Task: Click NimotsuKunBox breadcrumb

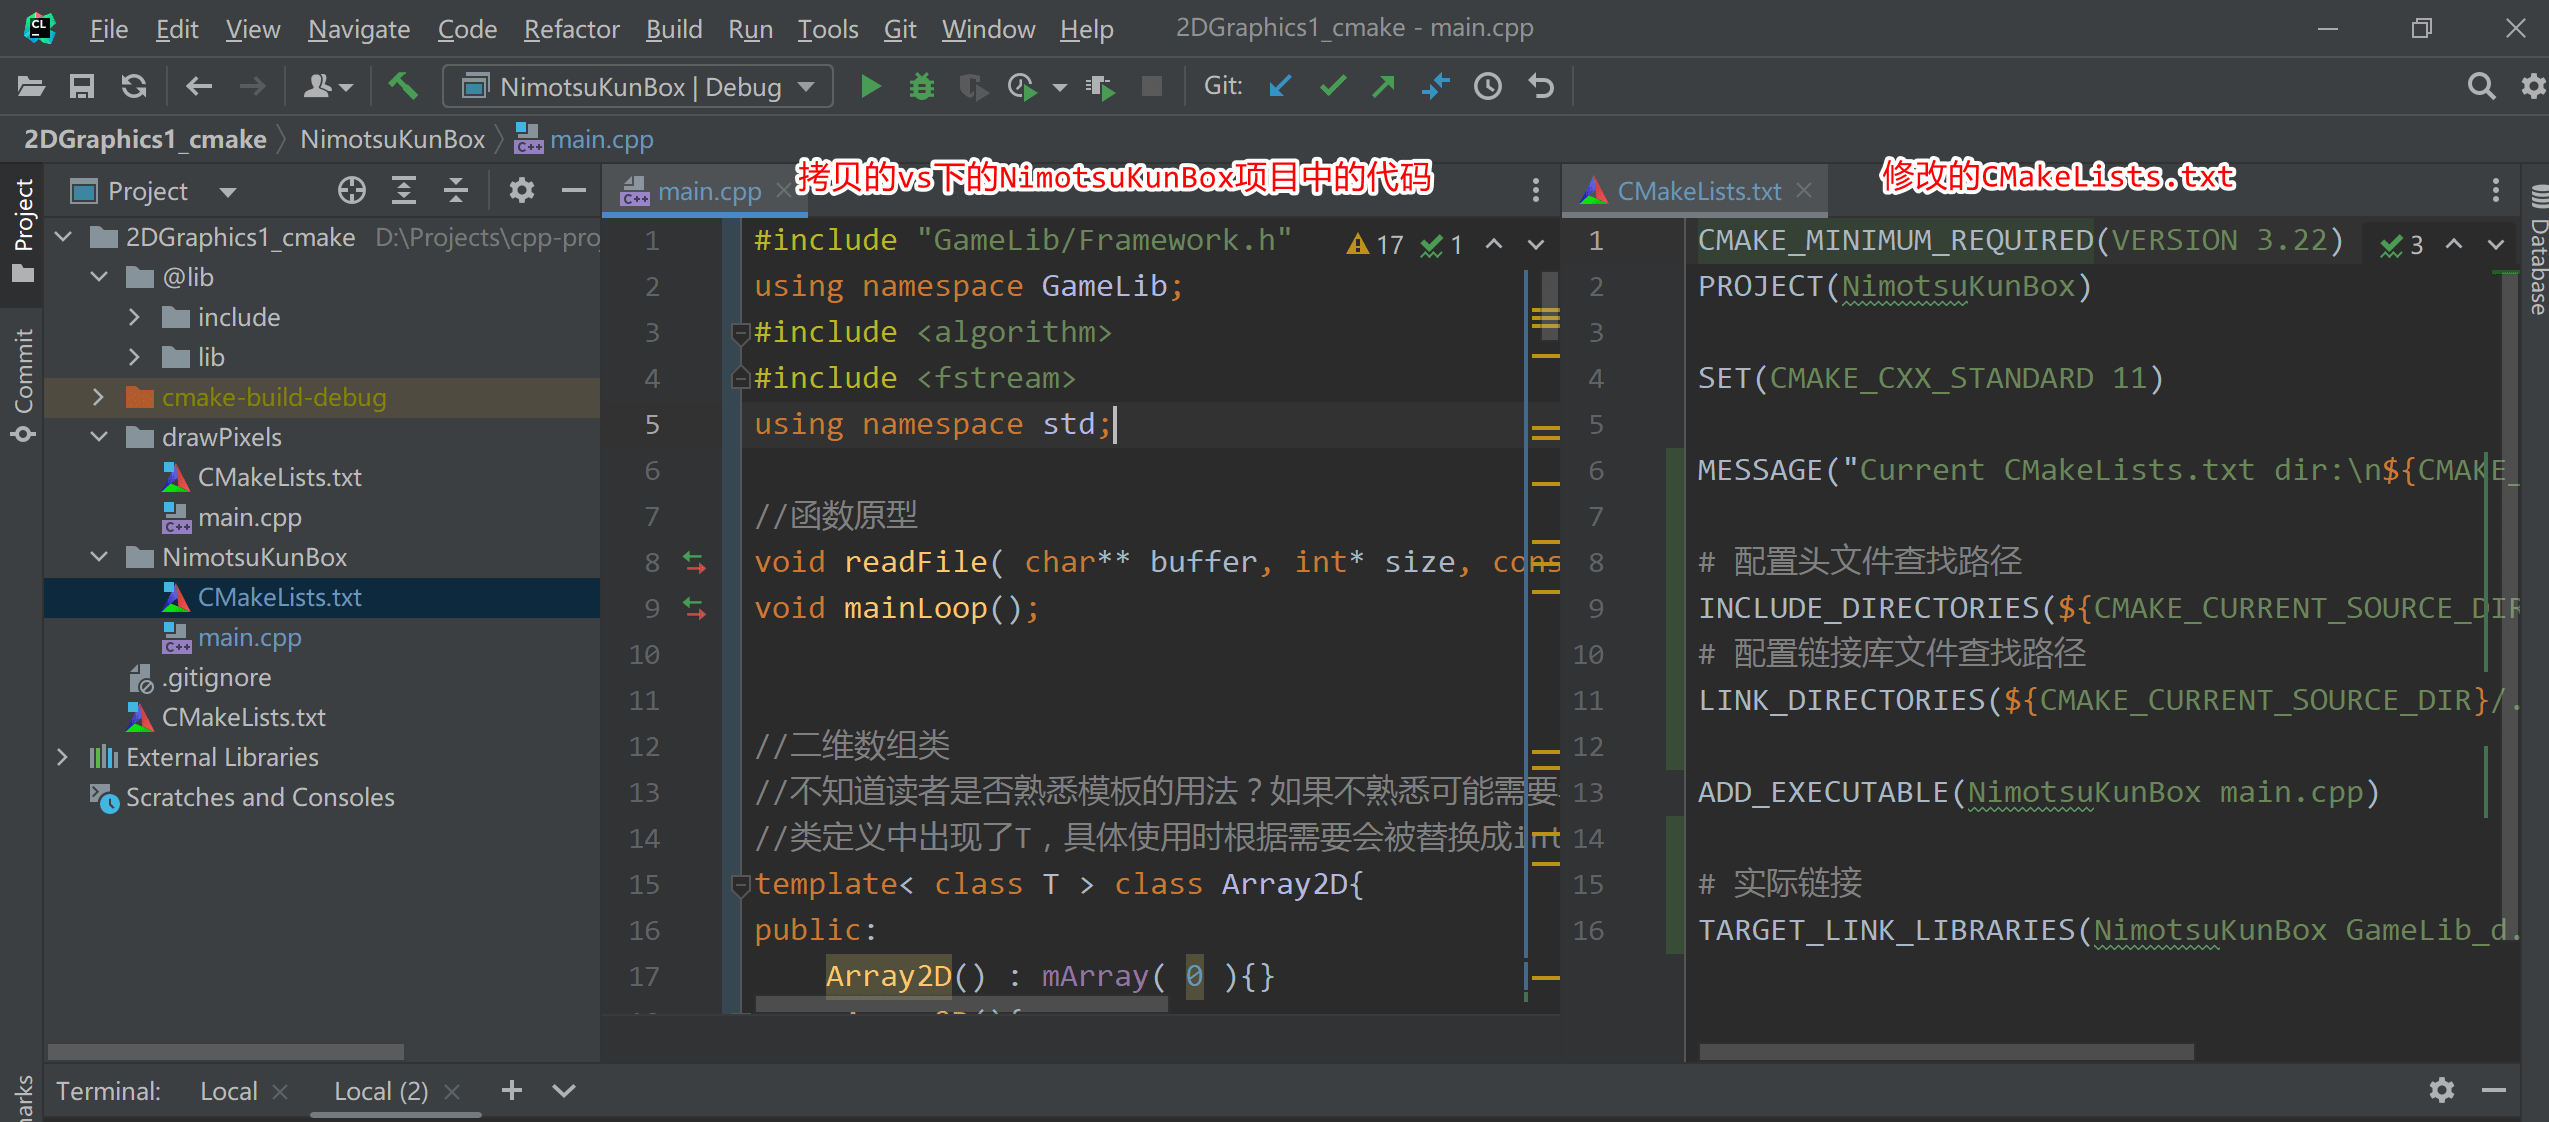Action: click(392, 139)
